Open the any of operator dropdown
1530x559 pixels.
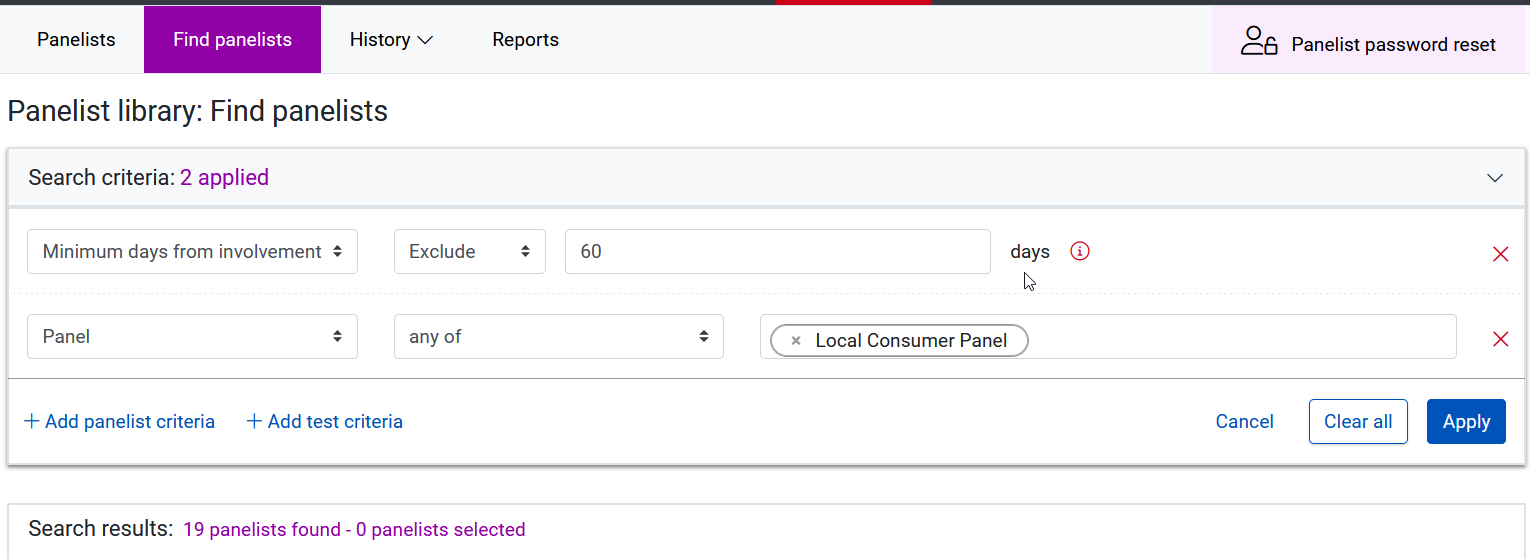[559, 337]
